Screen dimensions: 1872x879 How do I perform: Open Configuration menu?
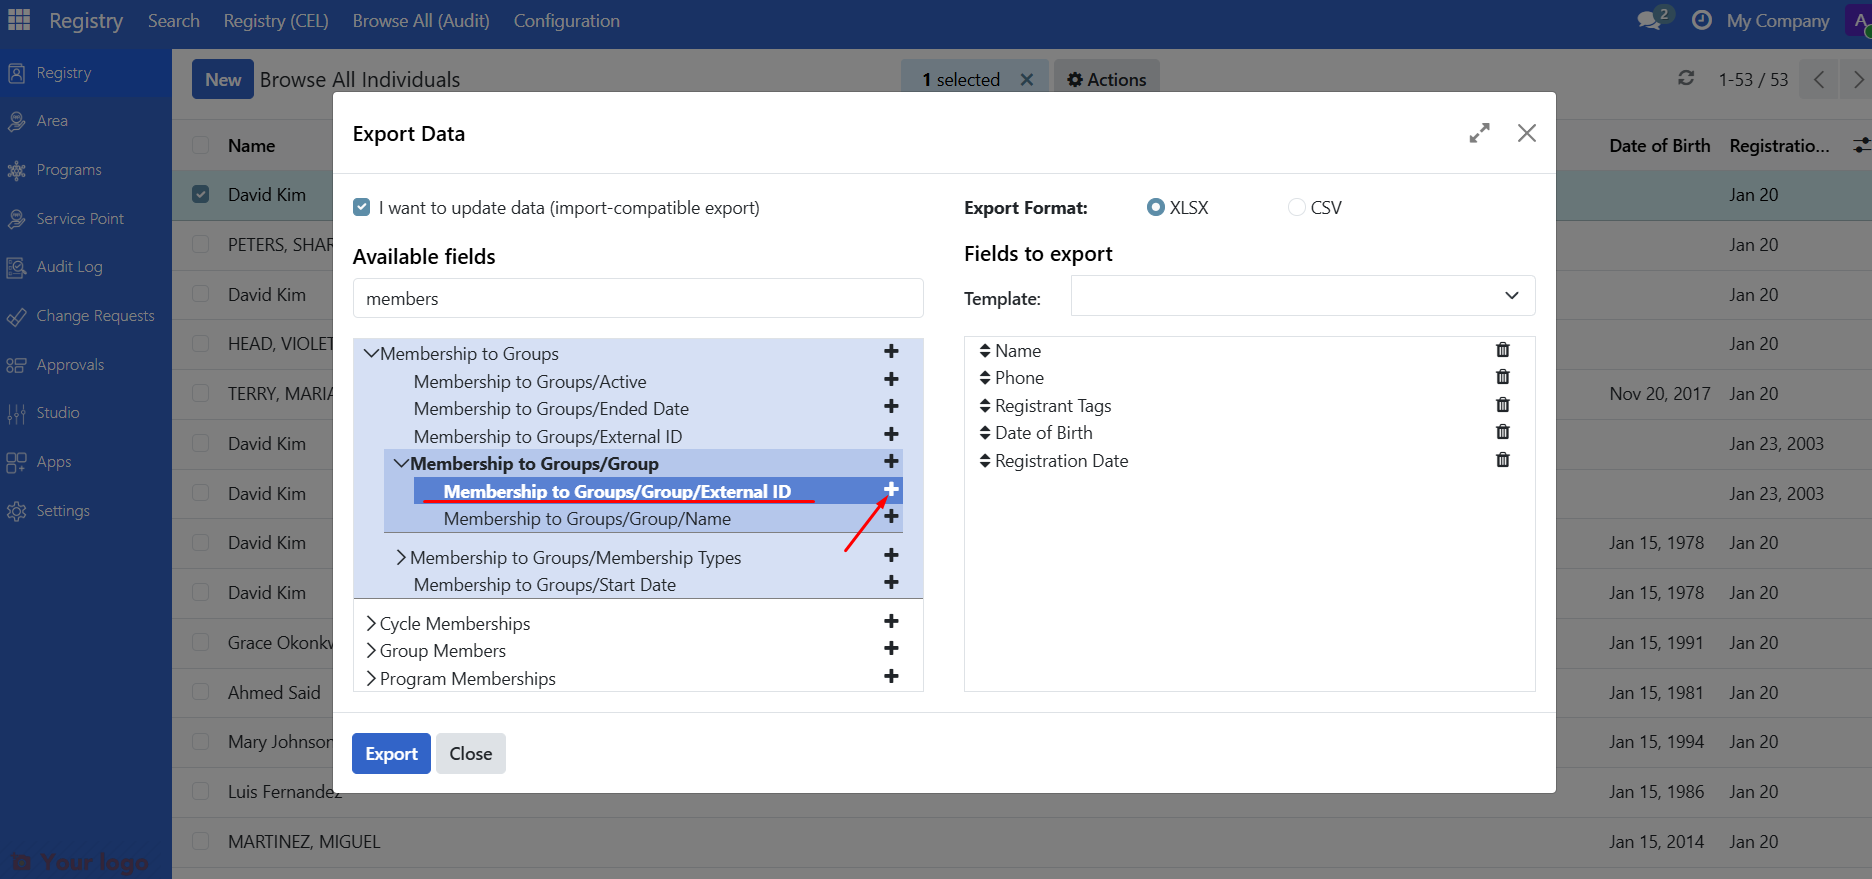566,21
